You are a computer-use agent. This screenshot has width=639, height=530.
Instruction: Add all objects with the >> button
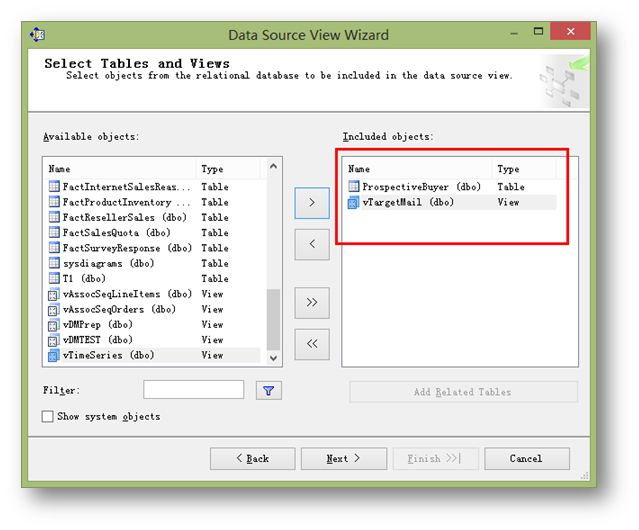pos(312,303)
